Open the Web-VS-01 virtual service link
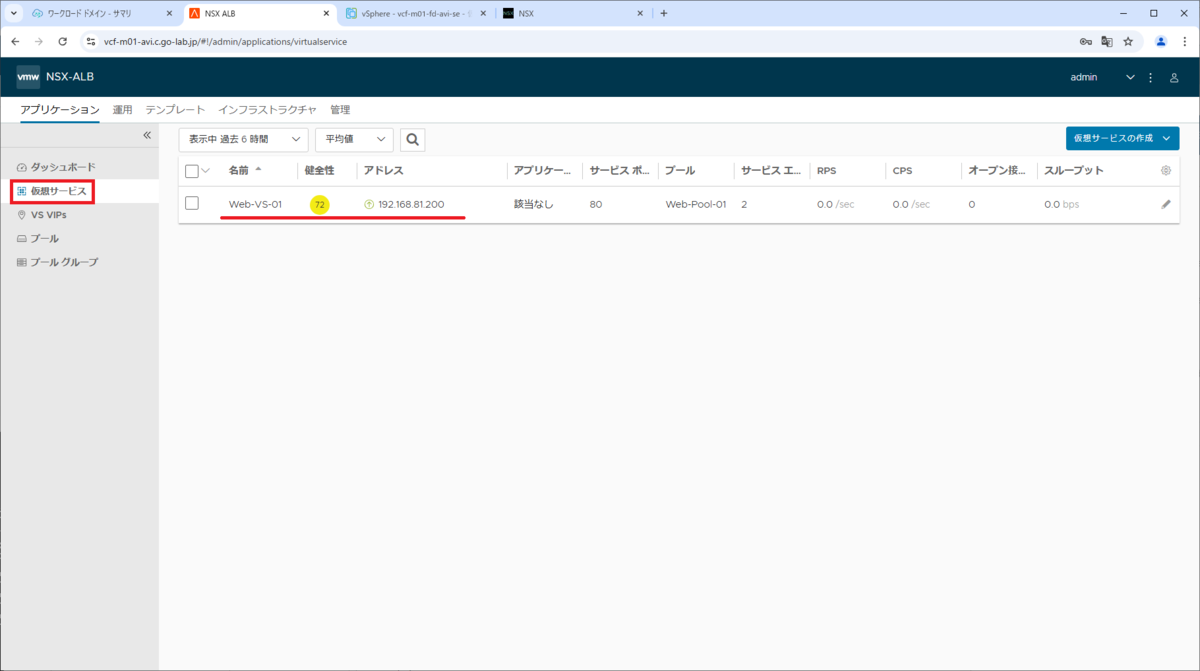 255,204
